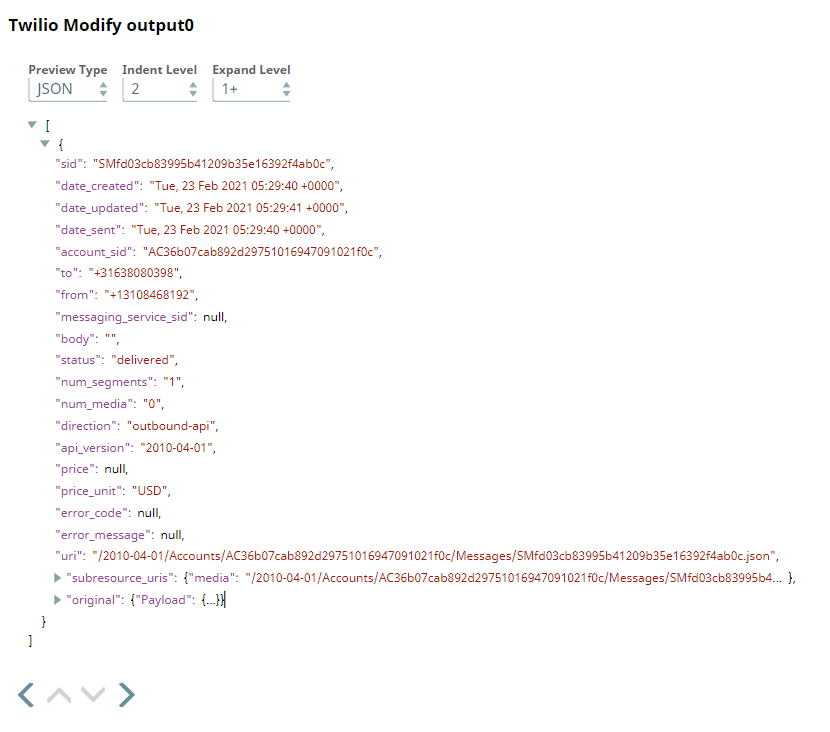
Task: Click the price key
Action: [76, 469]
